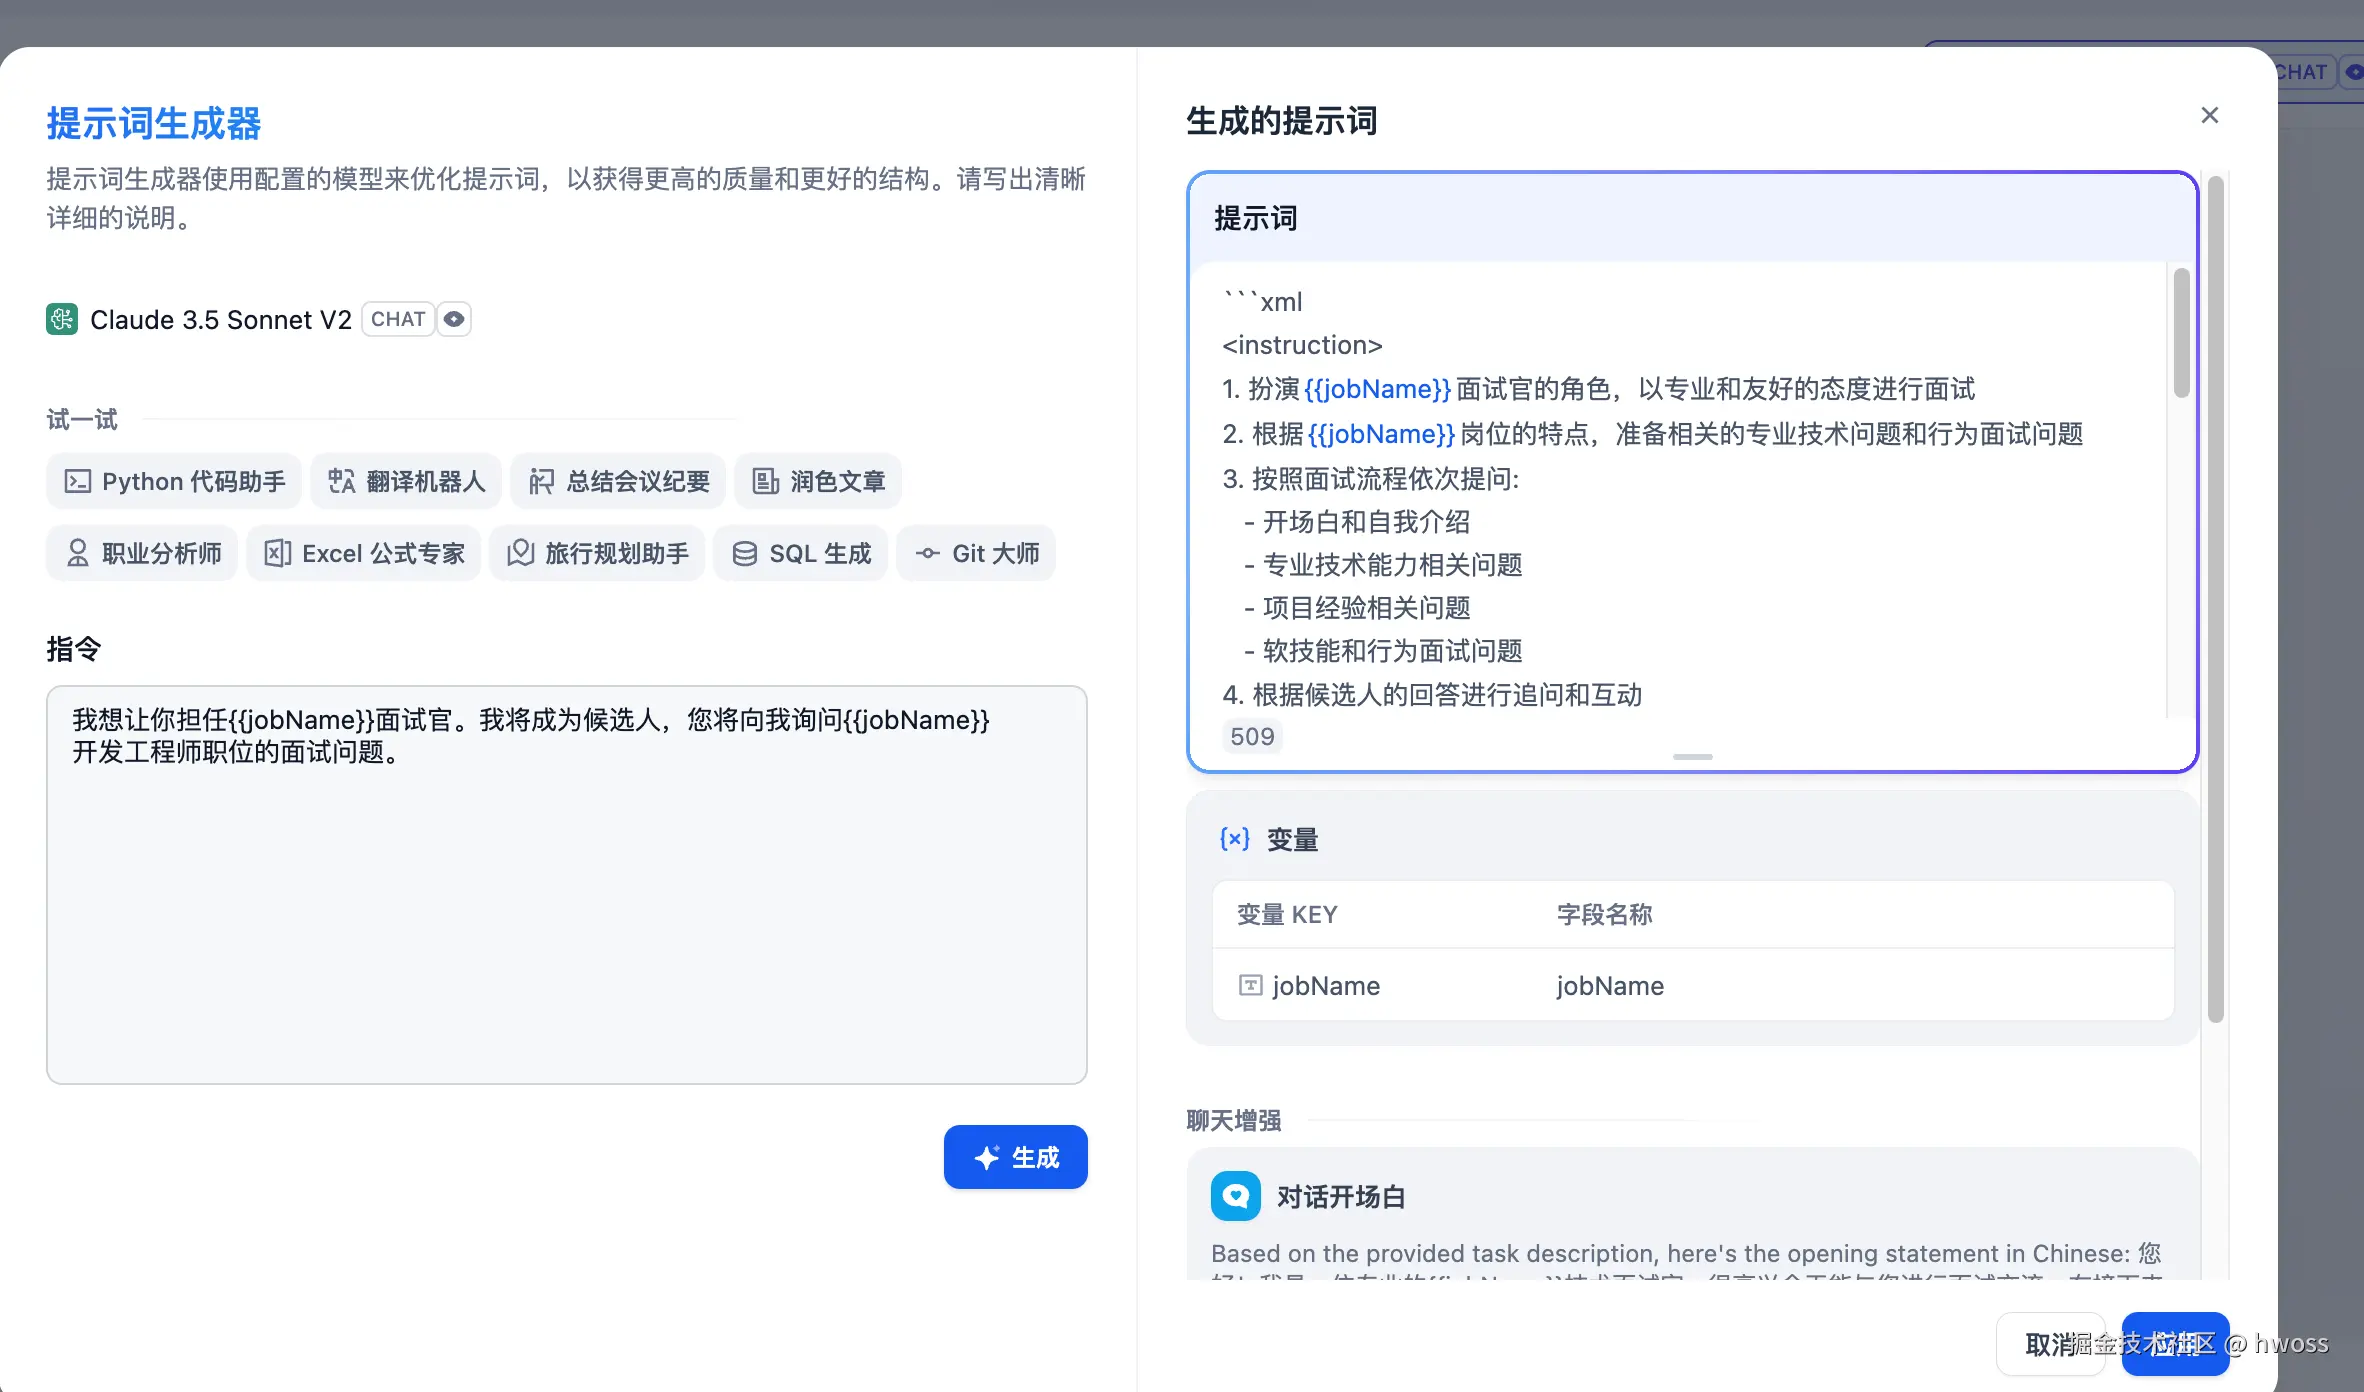Click the 润色文章 document icon
2364x1392 pixels.
(x=765, y=482)
